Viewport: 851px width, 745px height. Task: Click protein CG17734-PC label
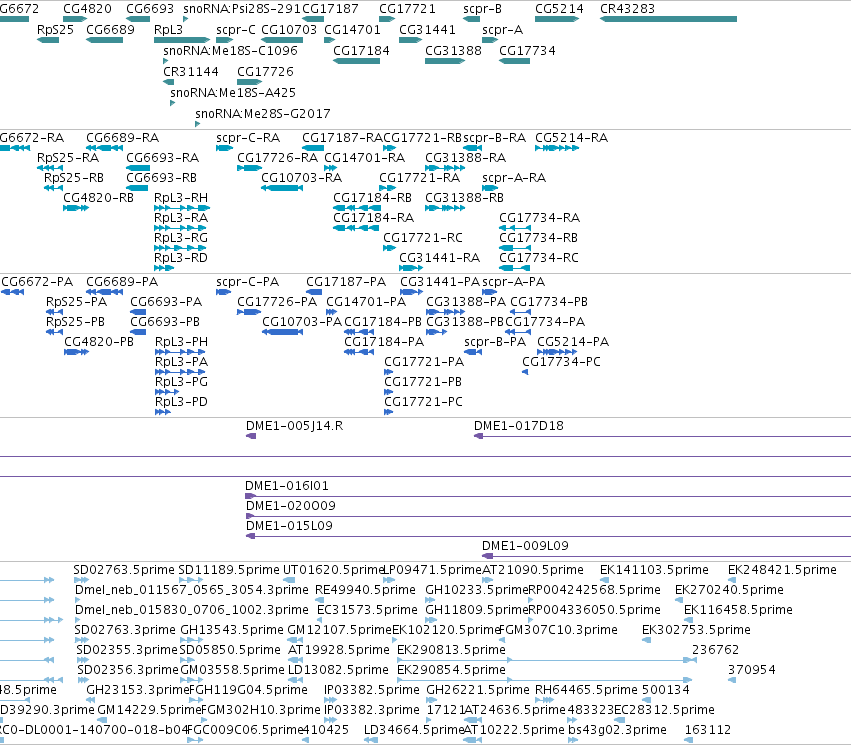point(561,362)
